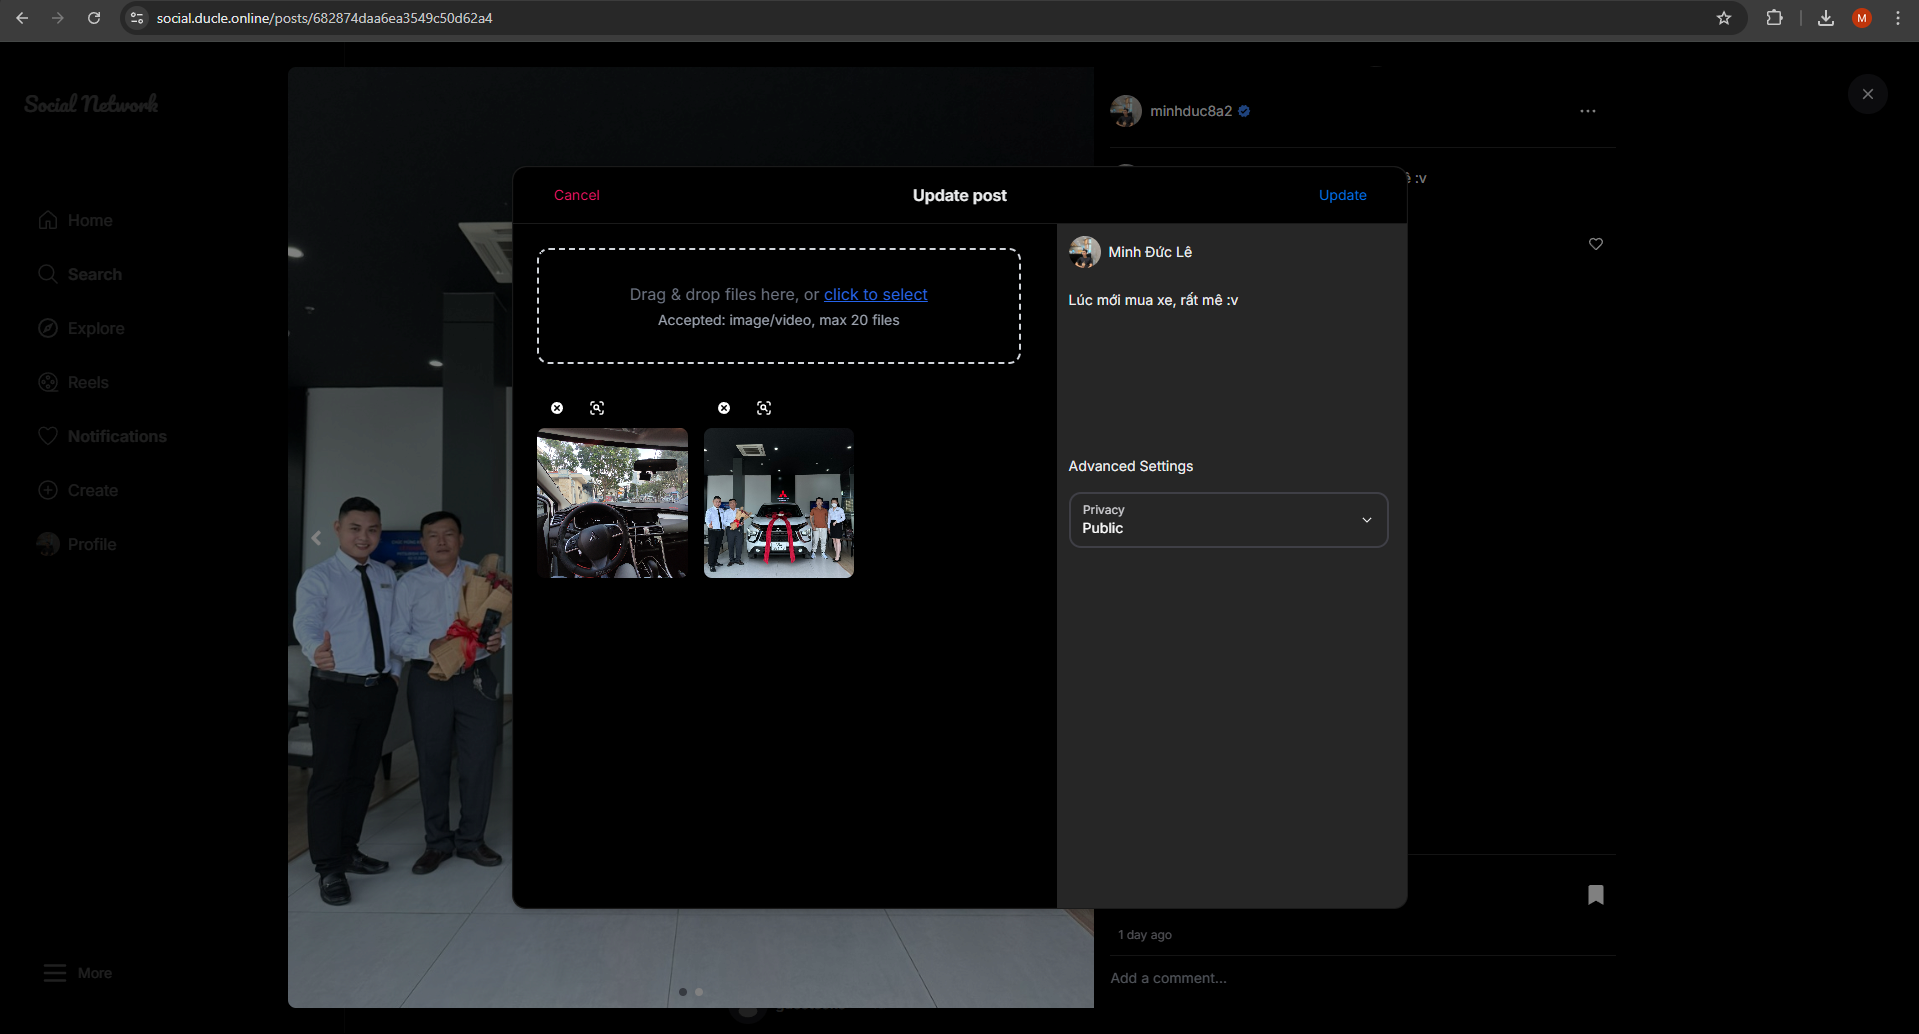The height and width of the screenshot is (1034, 1919).
Task: Edit the caption text 'Lúc mới mua xe'
Action: 1153,300
